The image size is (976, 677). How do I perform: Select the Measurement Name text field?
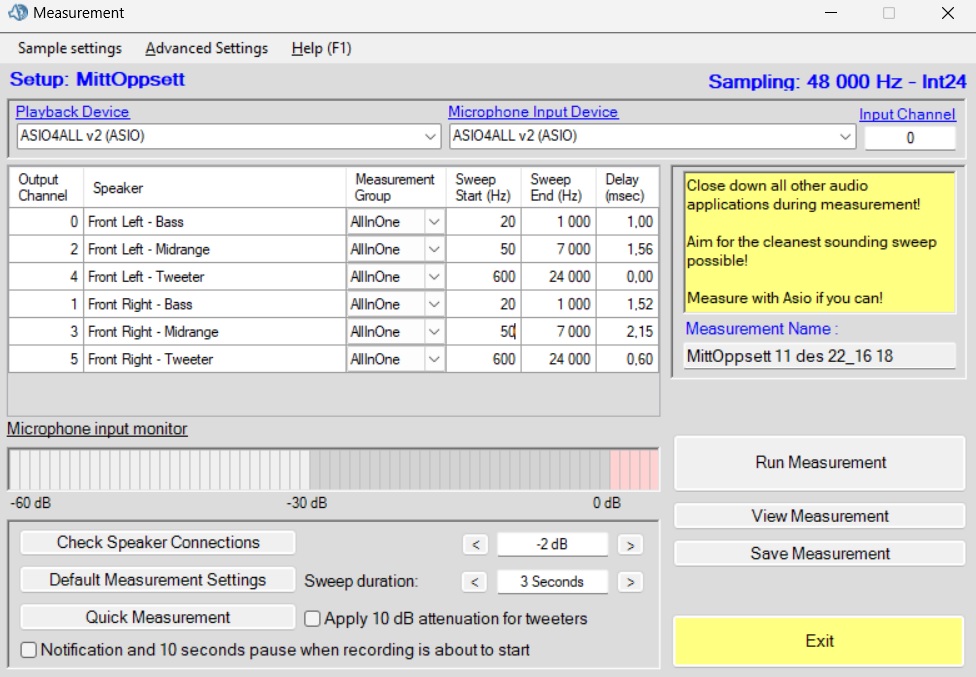[819, 356]
